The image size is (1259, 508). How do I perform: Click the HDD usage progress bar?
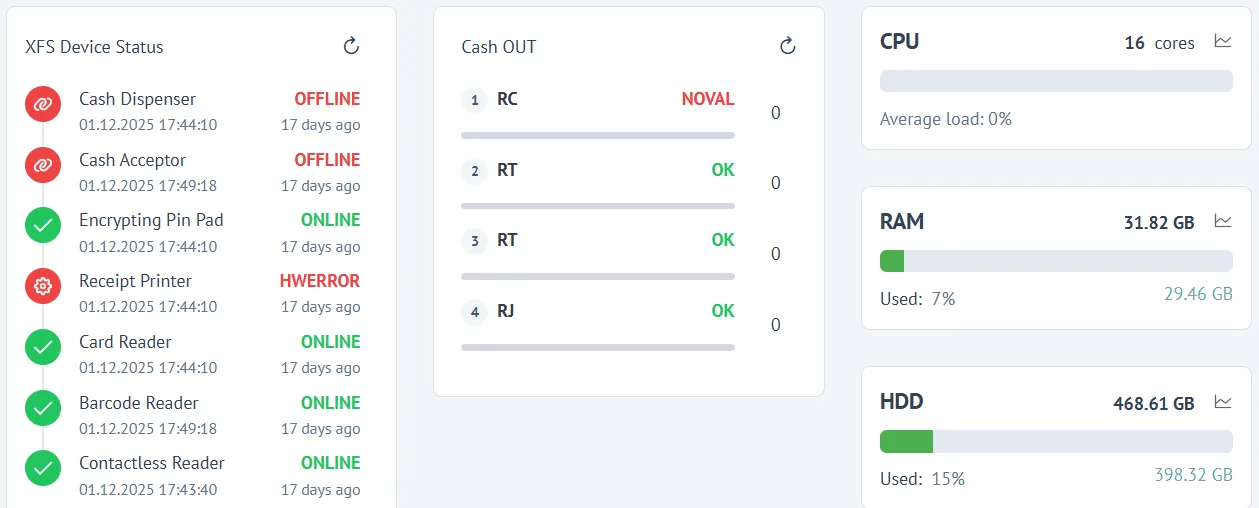click(1056, 441)
